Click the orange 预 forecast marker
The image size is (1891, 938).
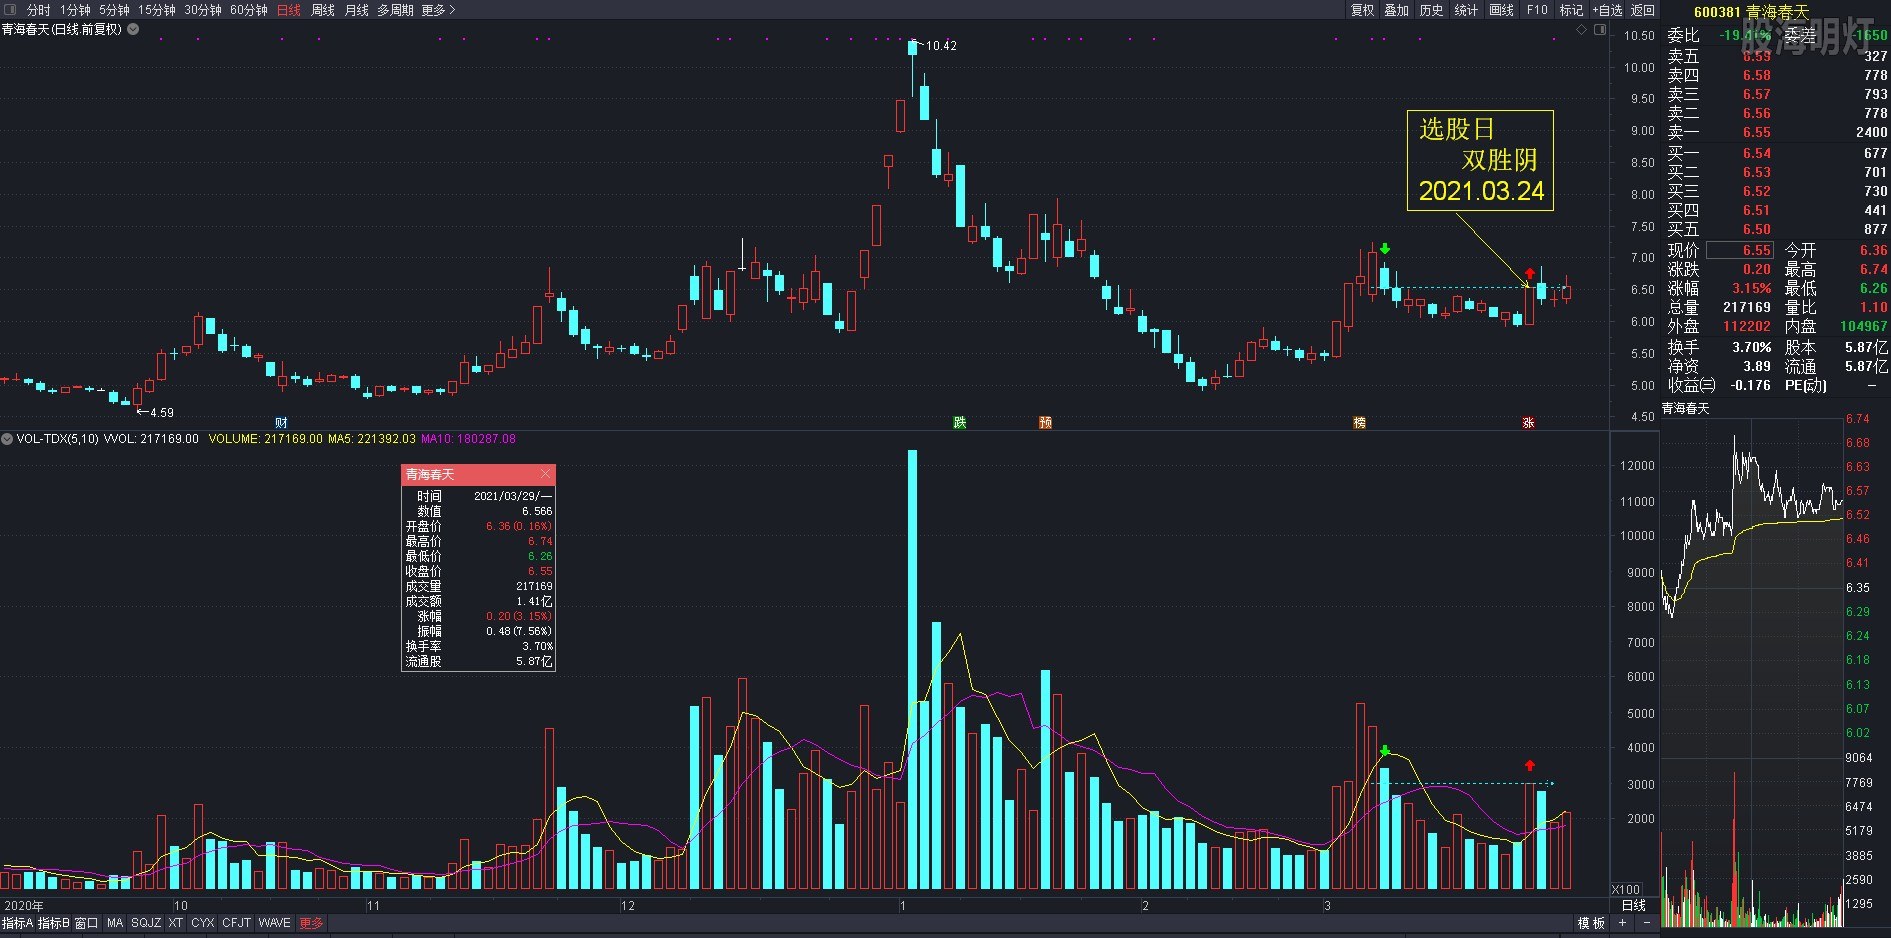(x=1045, y=423)
